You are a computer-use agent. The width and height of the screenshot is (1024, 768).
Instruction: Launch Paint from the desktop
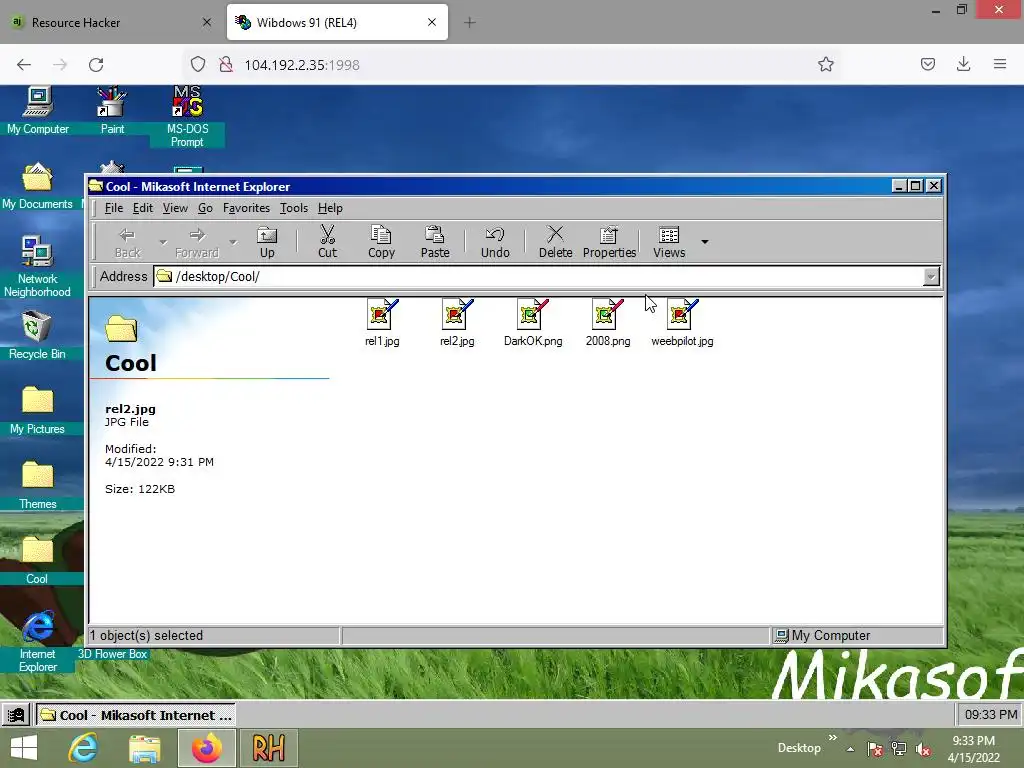(x=112, y=110)
